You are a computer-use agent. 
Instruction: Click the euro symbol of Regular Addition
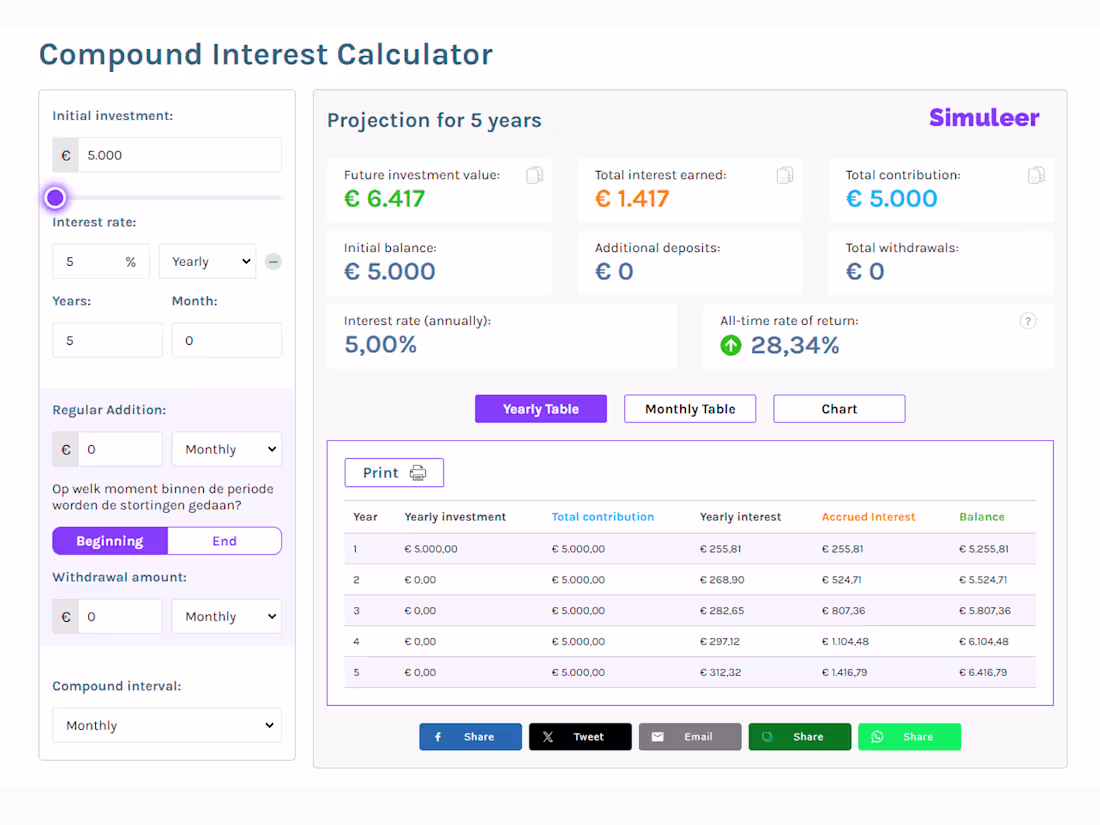click(x=66, y=449)
